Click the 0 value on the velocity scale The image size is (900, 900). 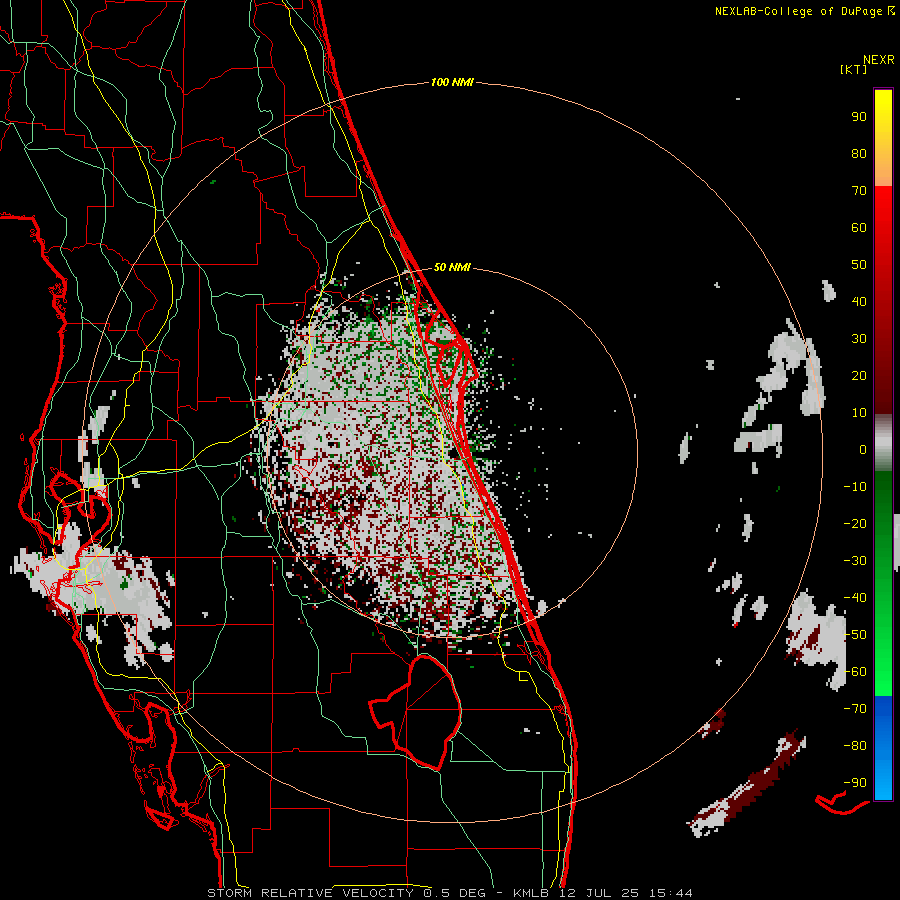863,449
